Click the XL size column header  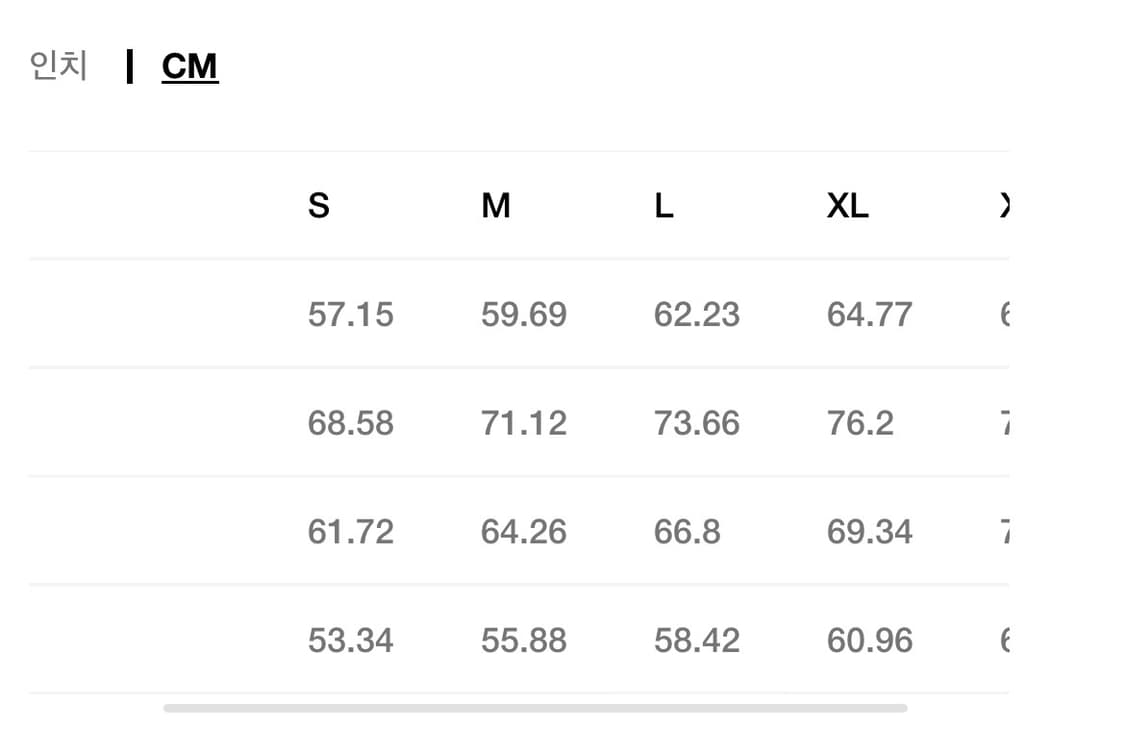tap(847, 206)
